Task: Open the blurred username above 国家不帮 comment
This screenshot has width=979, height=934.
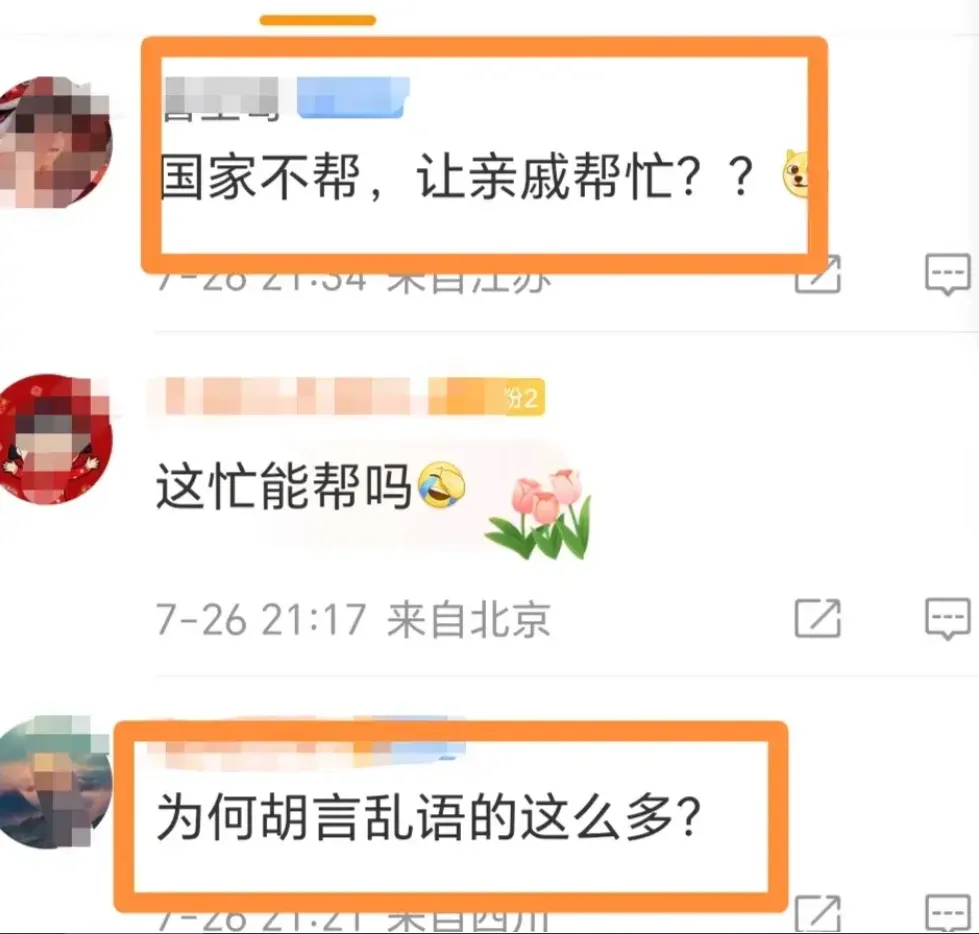Action: tap(220, 98)
